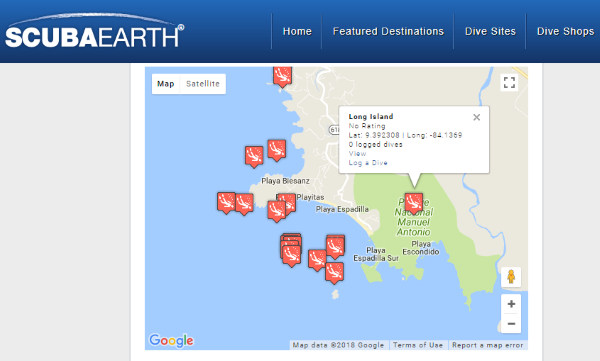
Task: Go to Dive Sites page
Action: 490,31
